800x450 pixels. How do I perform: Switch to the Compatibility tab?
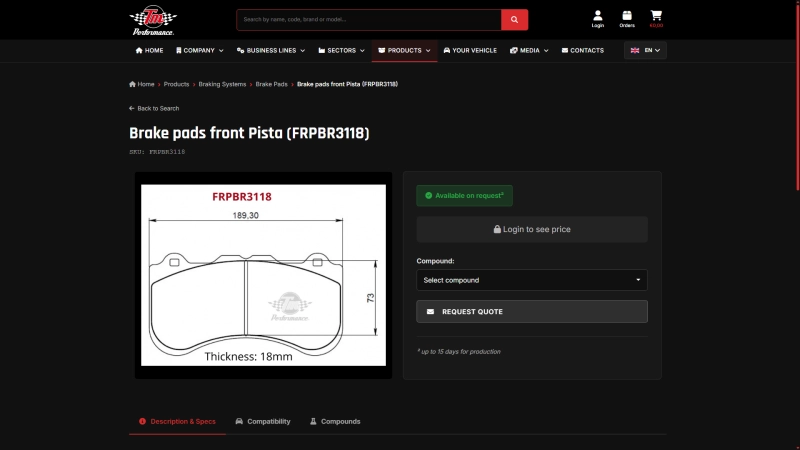pyautogui.click(x=263, y=421)
